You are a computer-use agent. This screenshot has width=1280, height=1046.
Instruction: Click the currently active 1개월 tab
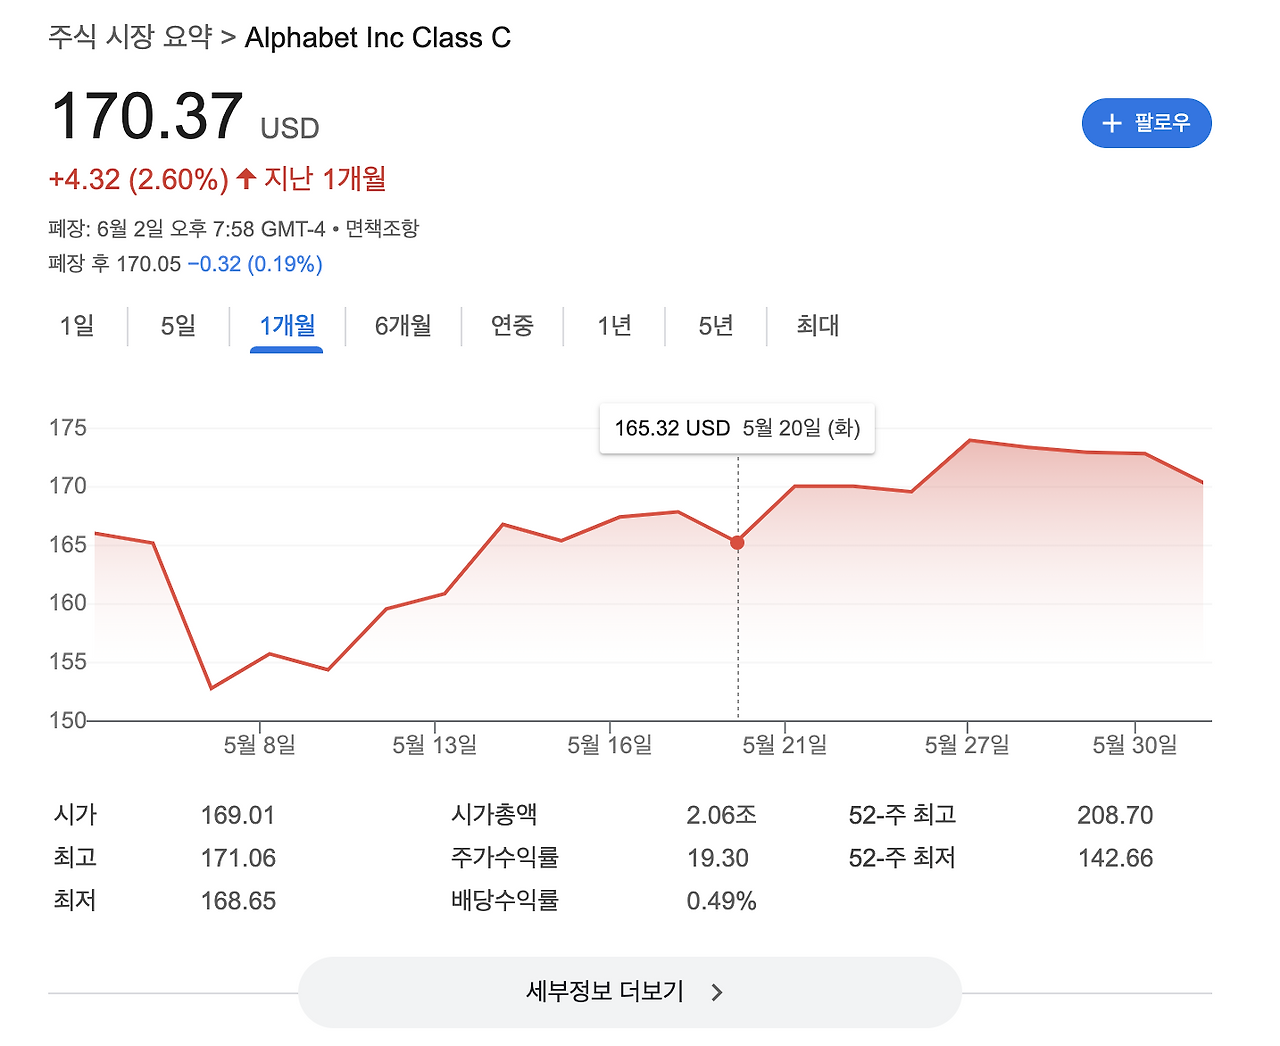tap(287, 326)
